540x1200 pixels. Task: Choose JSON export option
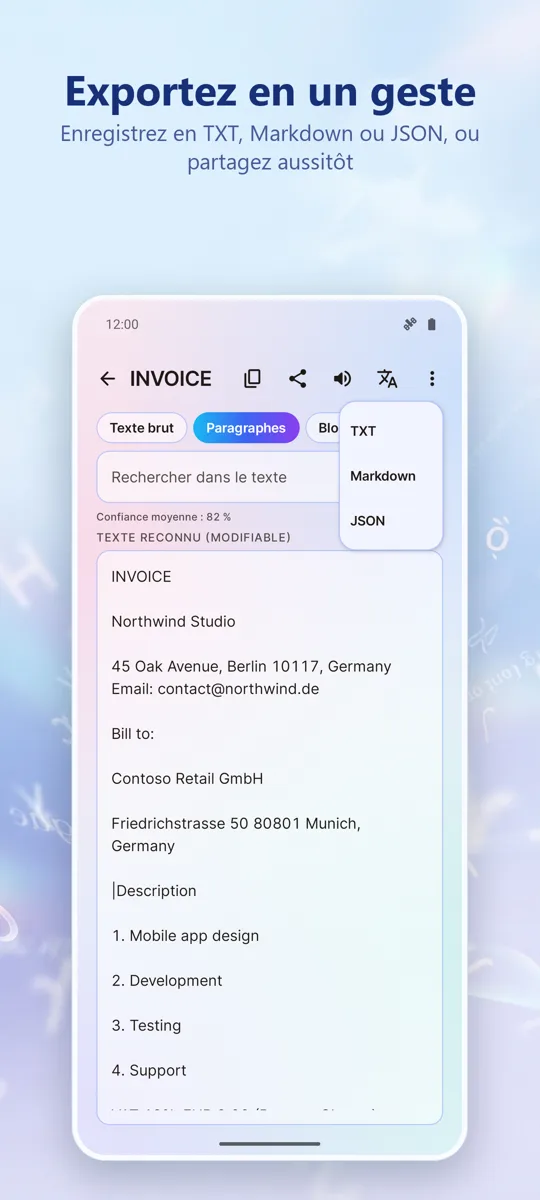click(x=391, y=521)
